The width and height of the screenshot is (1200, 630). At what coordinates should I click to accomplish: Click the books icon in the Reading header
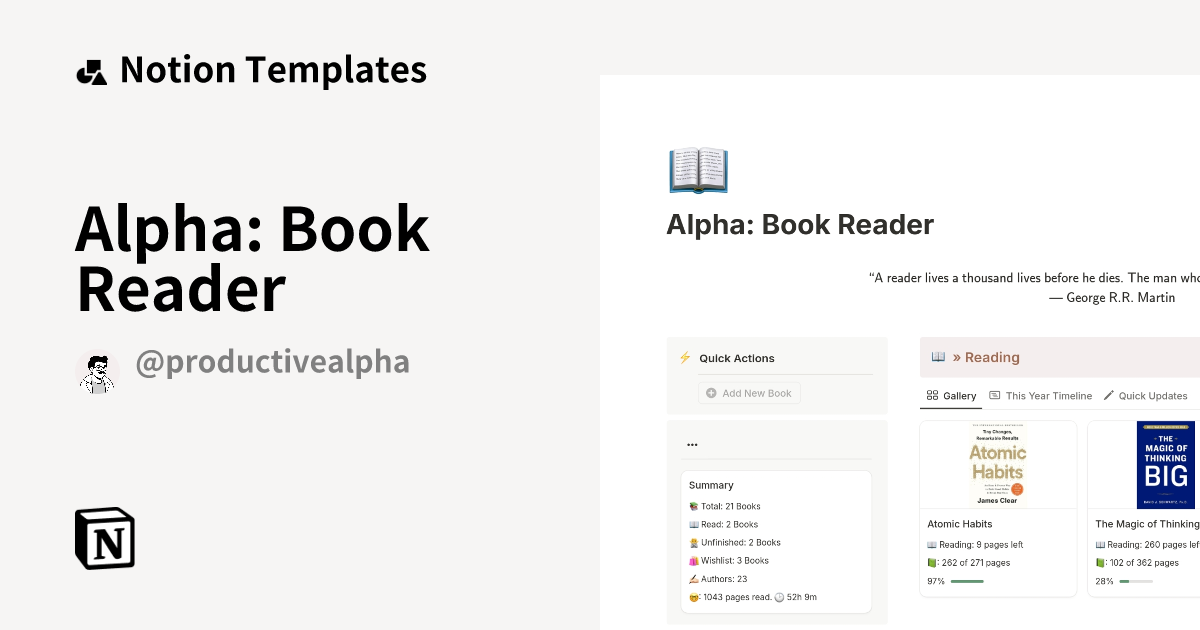pyautogui.click(x=938, y=357)
